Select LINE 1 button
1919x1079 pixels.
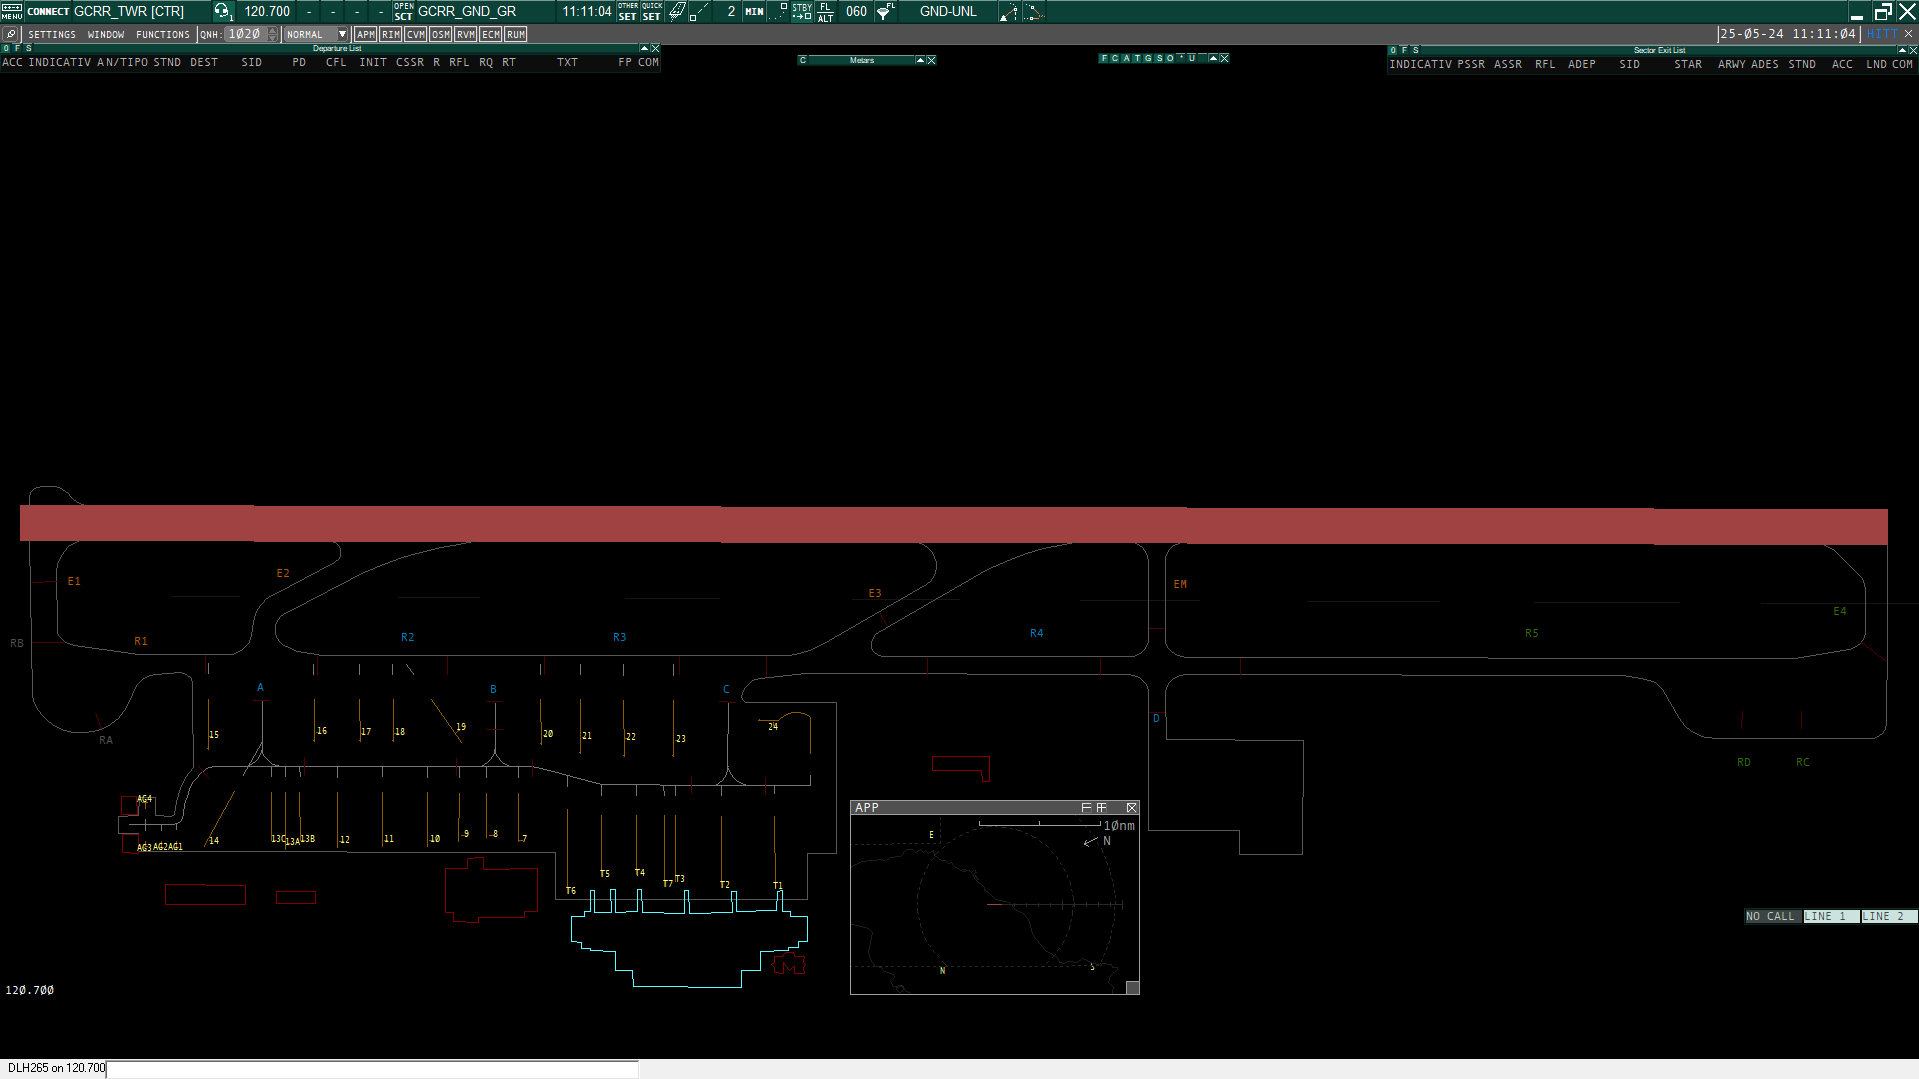(x=1831, y=916)
